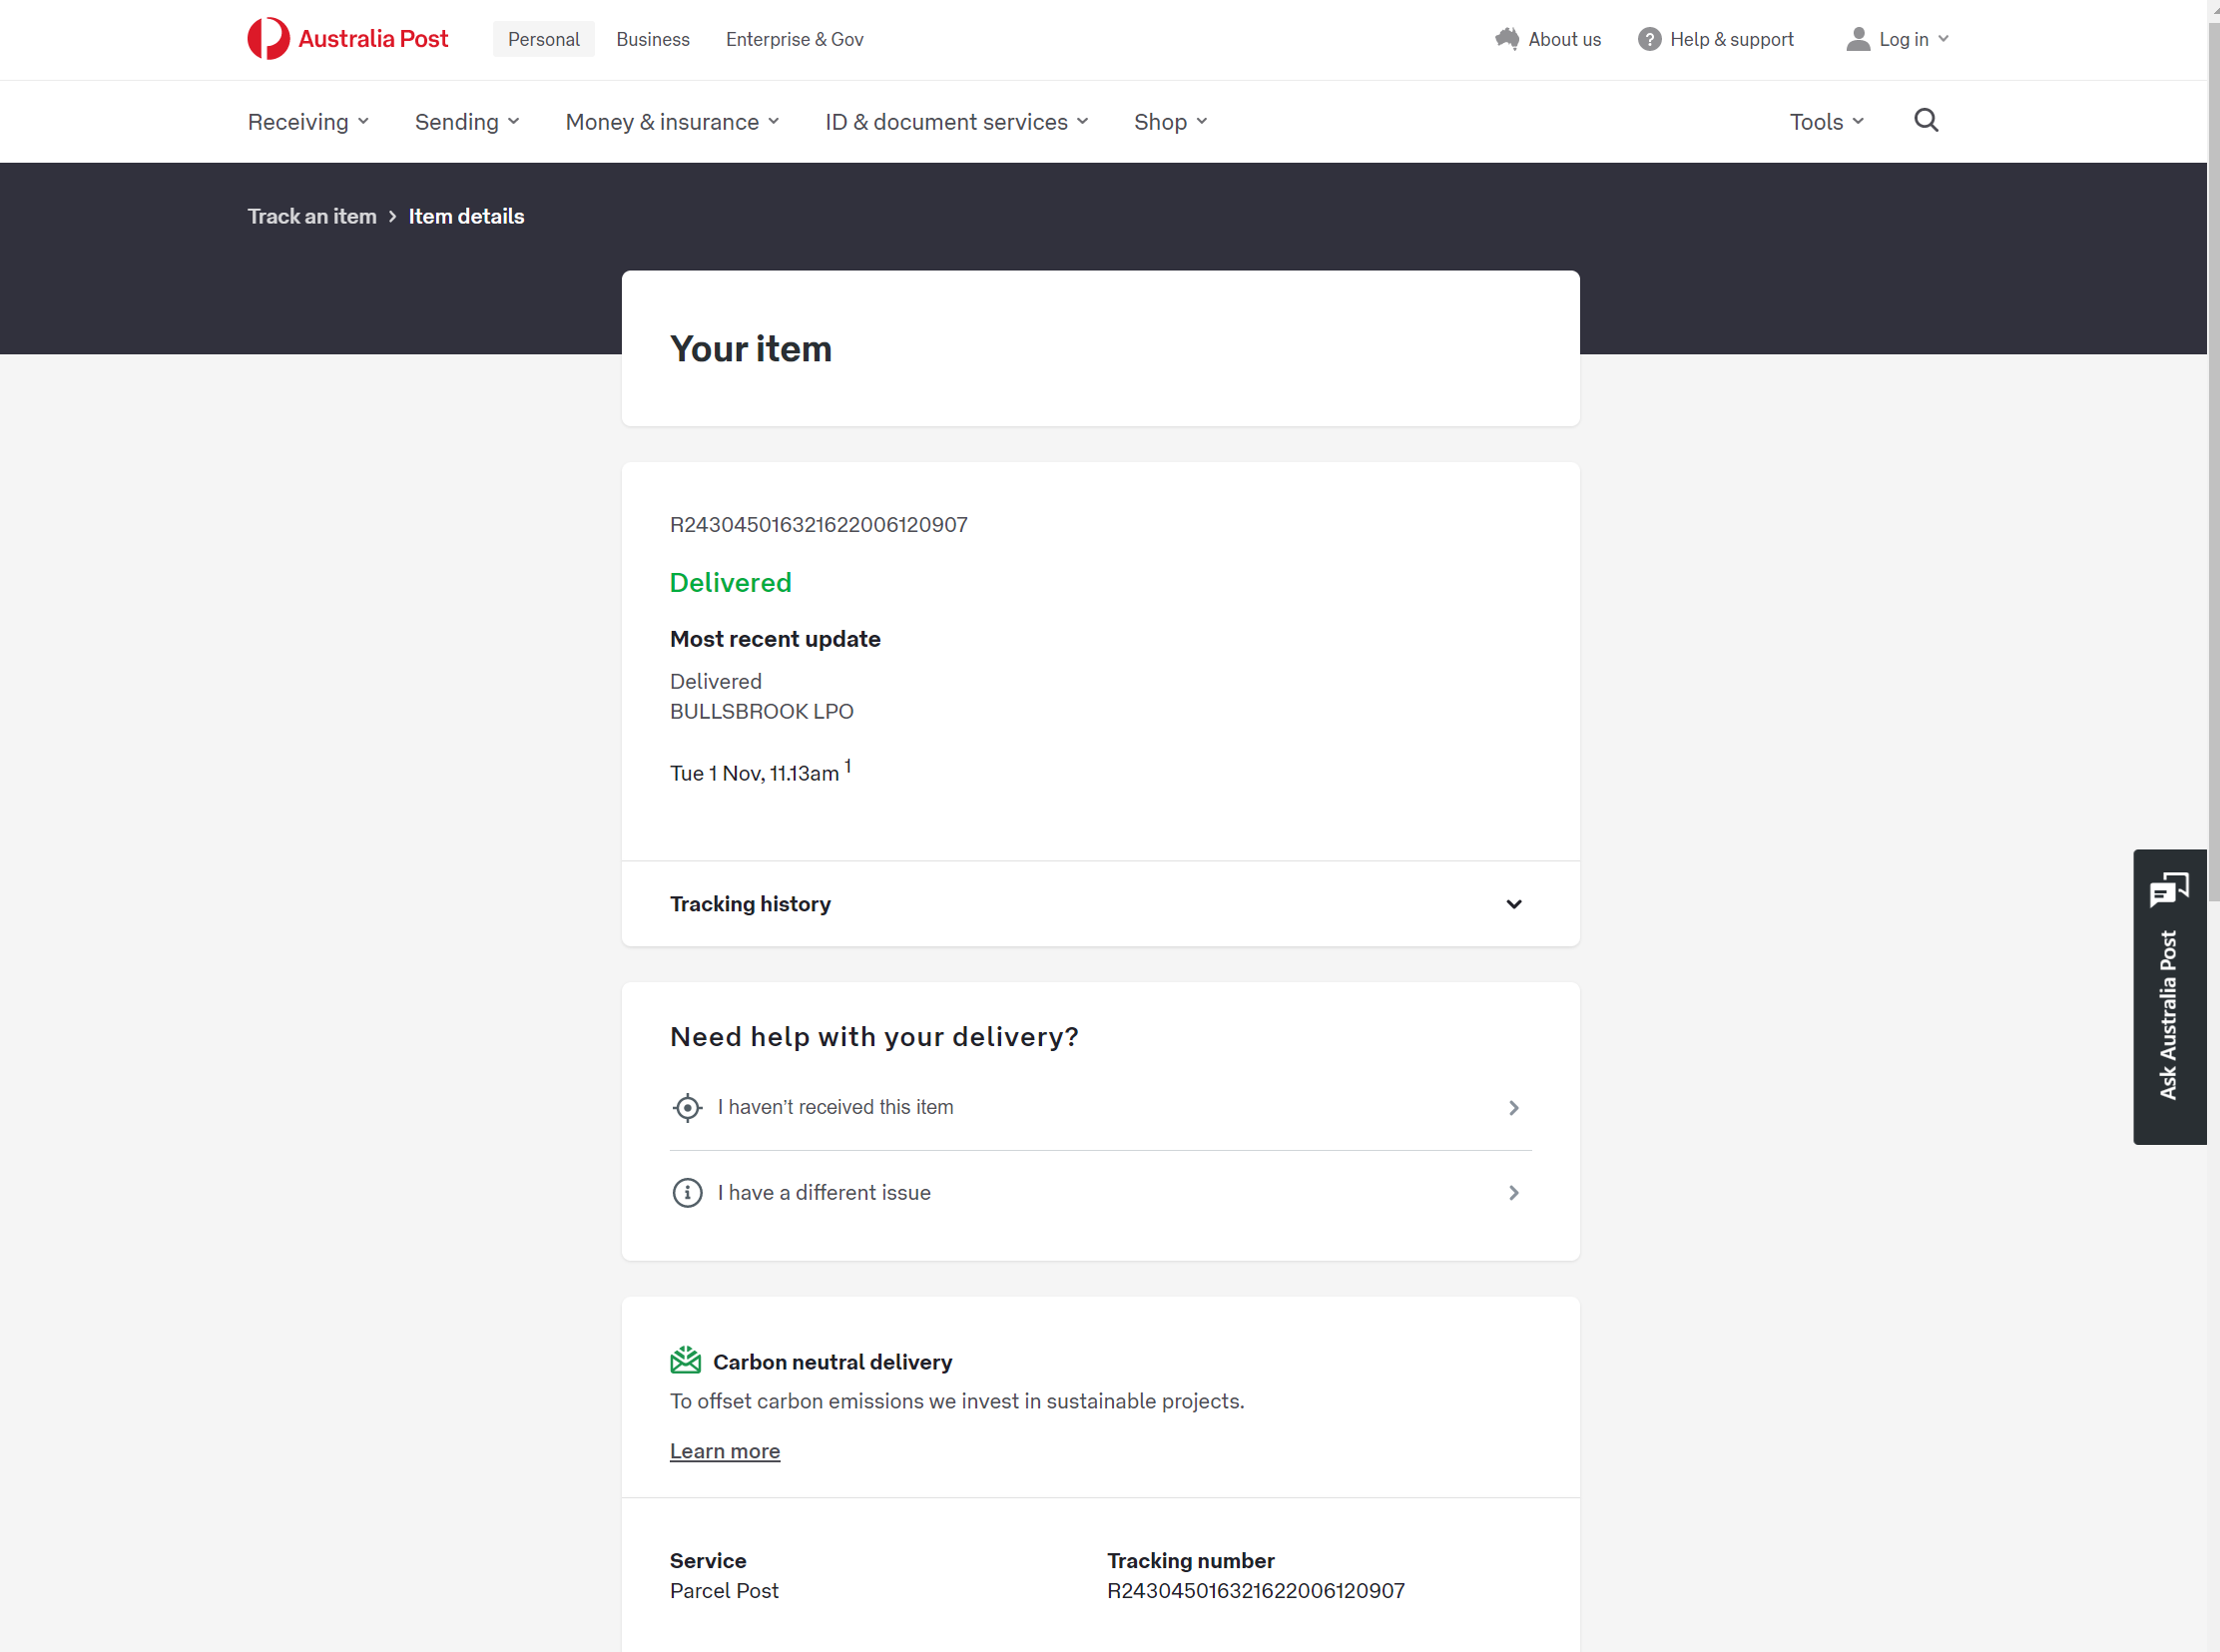Image resolution: width=2220 pixels, height=1652 pixels.
Task: Click the search magnifier icon
Action: pos(1925,121)
